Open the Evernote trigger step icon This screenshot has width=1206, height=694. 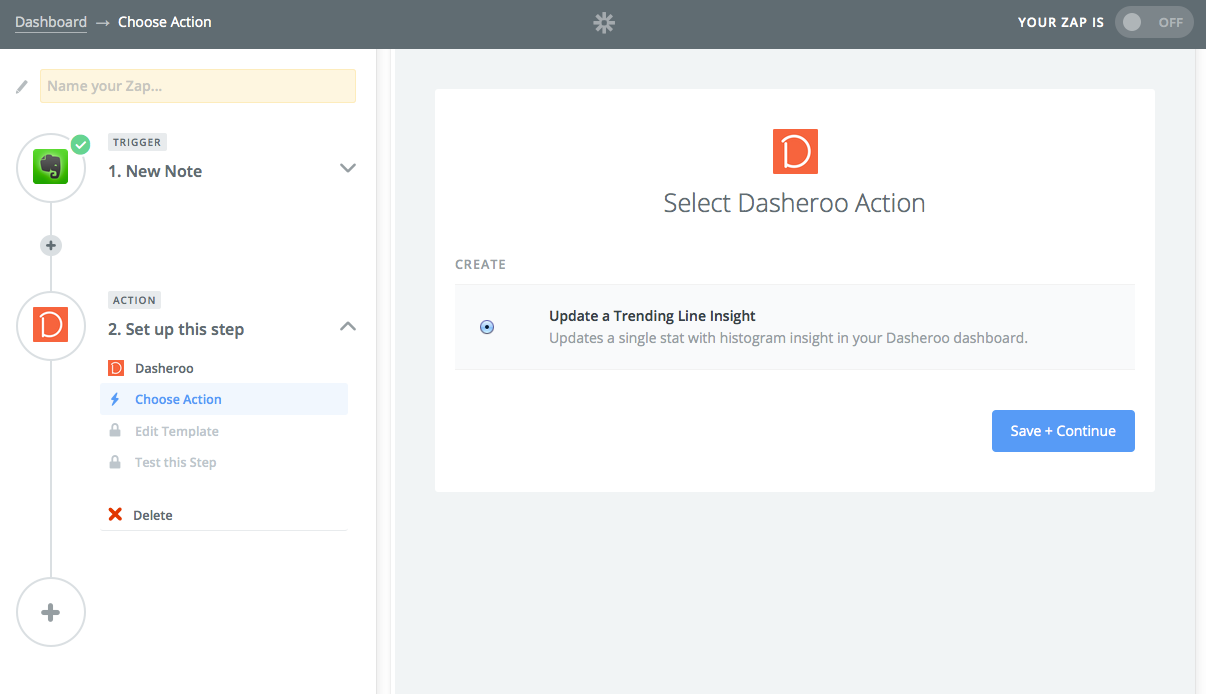(x=51, y=167)
